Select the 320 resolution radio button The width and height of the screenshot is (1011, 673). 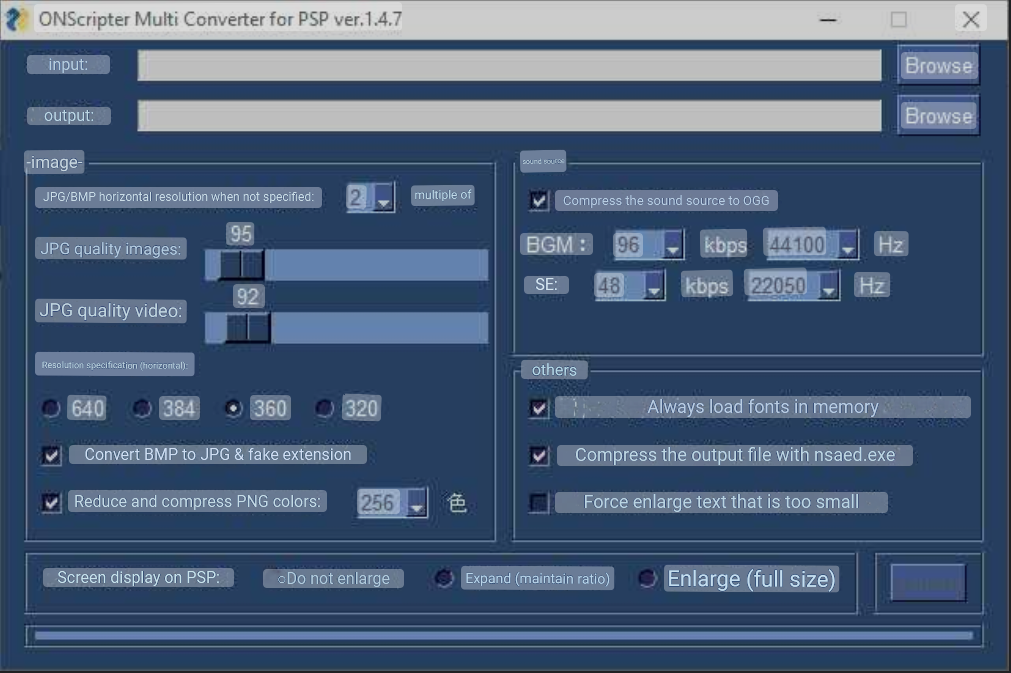pos(324,408)
